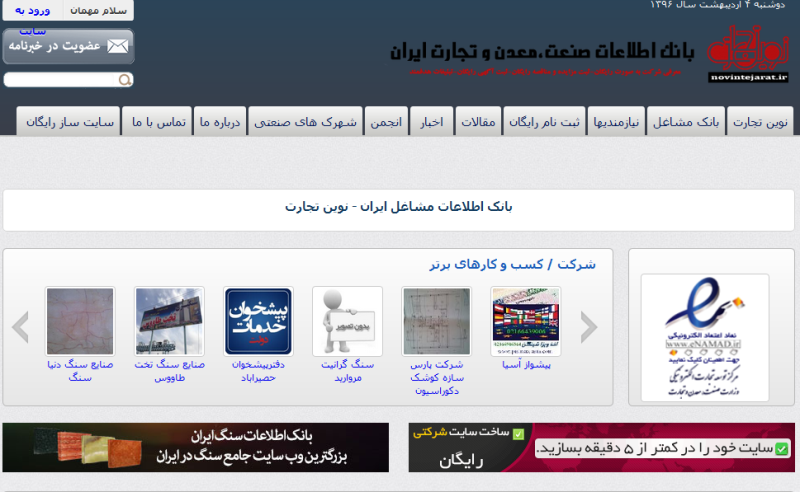Focus the site search input field
The image size is (800, 492).
coord(61,80)
